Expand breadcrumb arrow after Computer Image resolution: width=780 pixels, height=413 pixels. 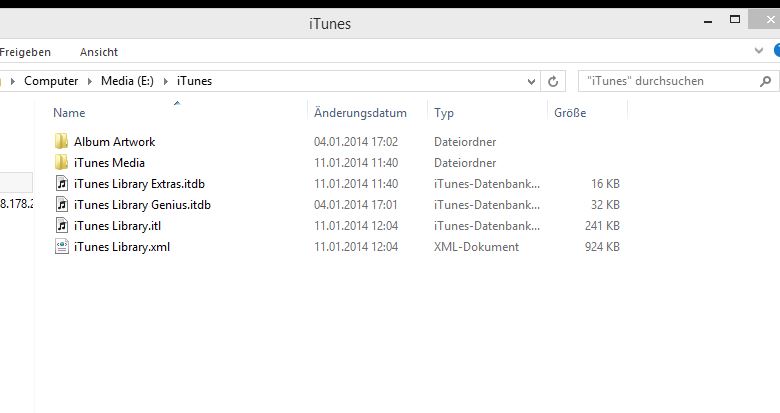pyautogui.click(x=90, y=81)
